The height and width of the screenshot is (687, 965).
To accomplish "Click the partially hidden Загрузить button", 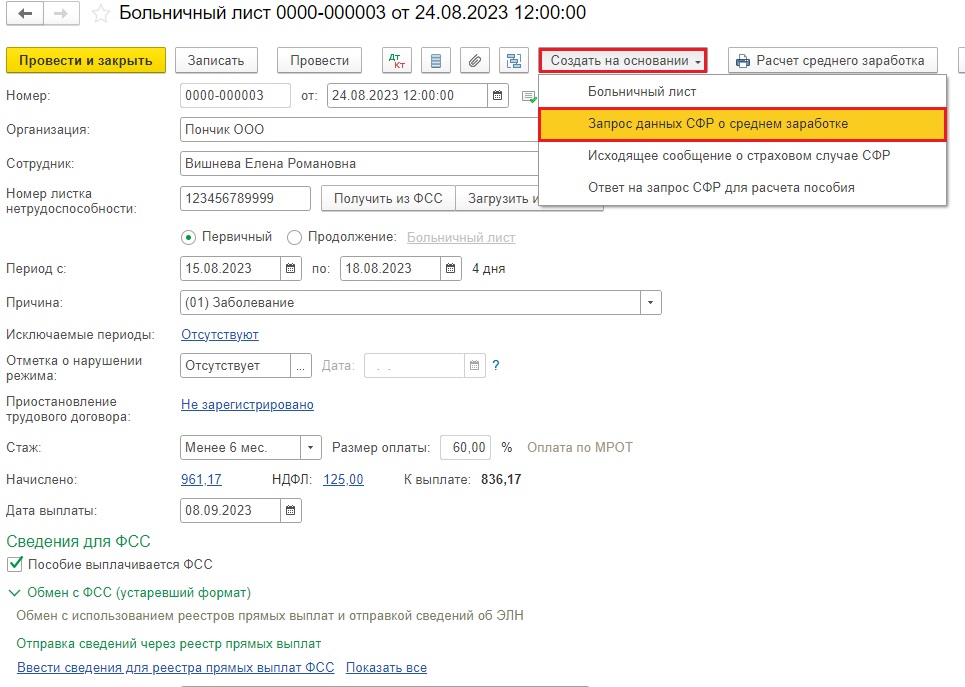I will (497, 199).
